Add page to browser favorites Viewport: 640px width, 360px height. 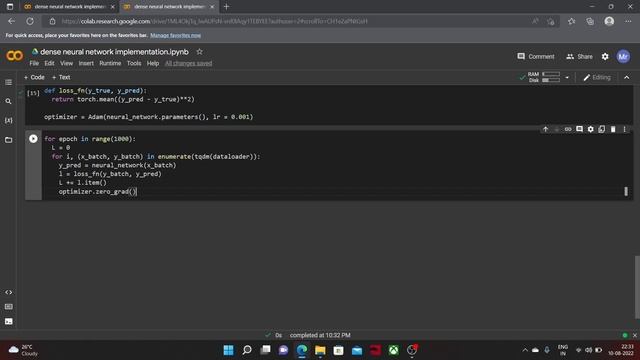click(571, 21)
